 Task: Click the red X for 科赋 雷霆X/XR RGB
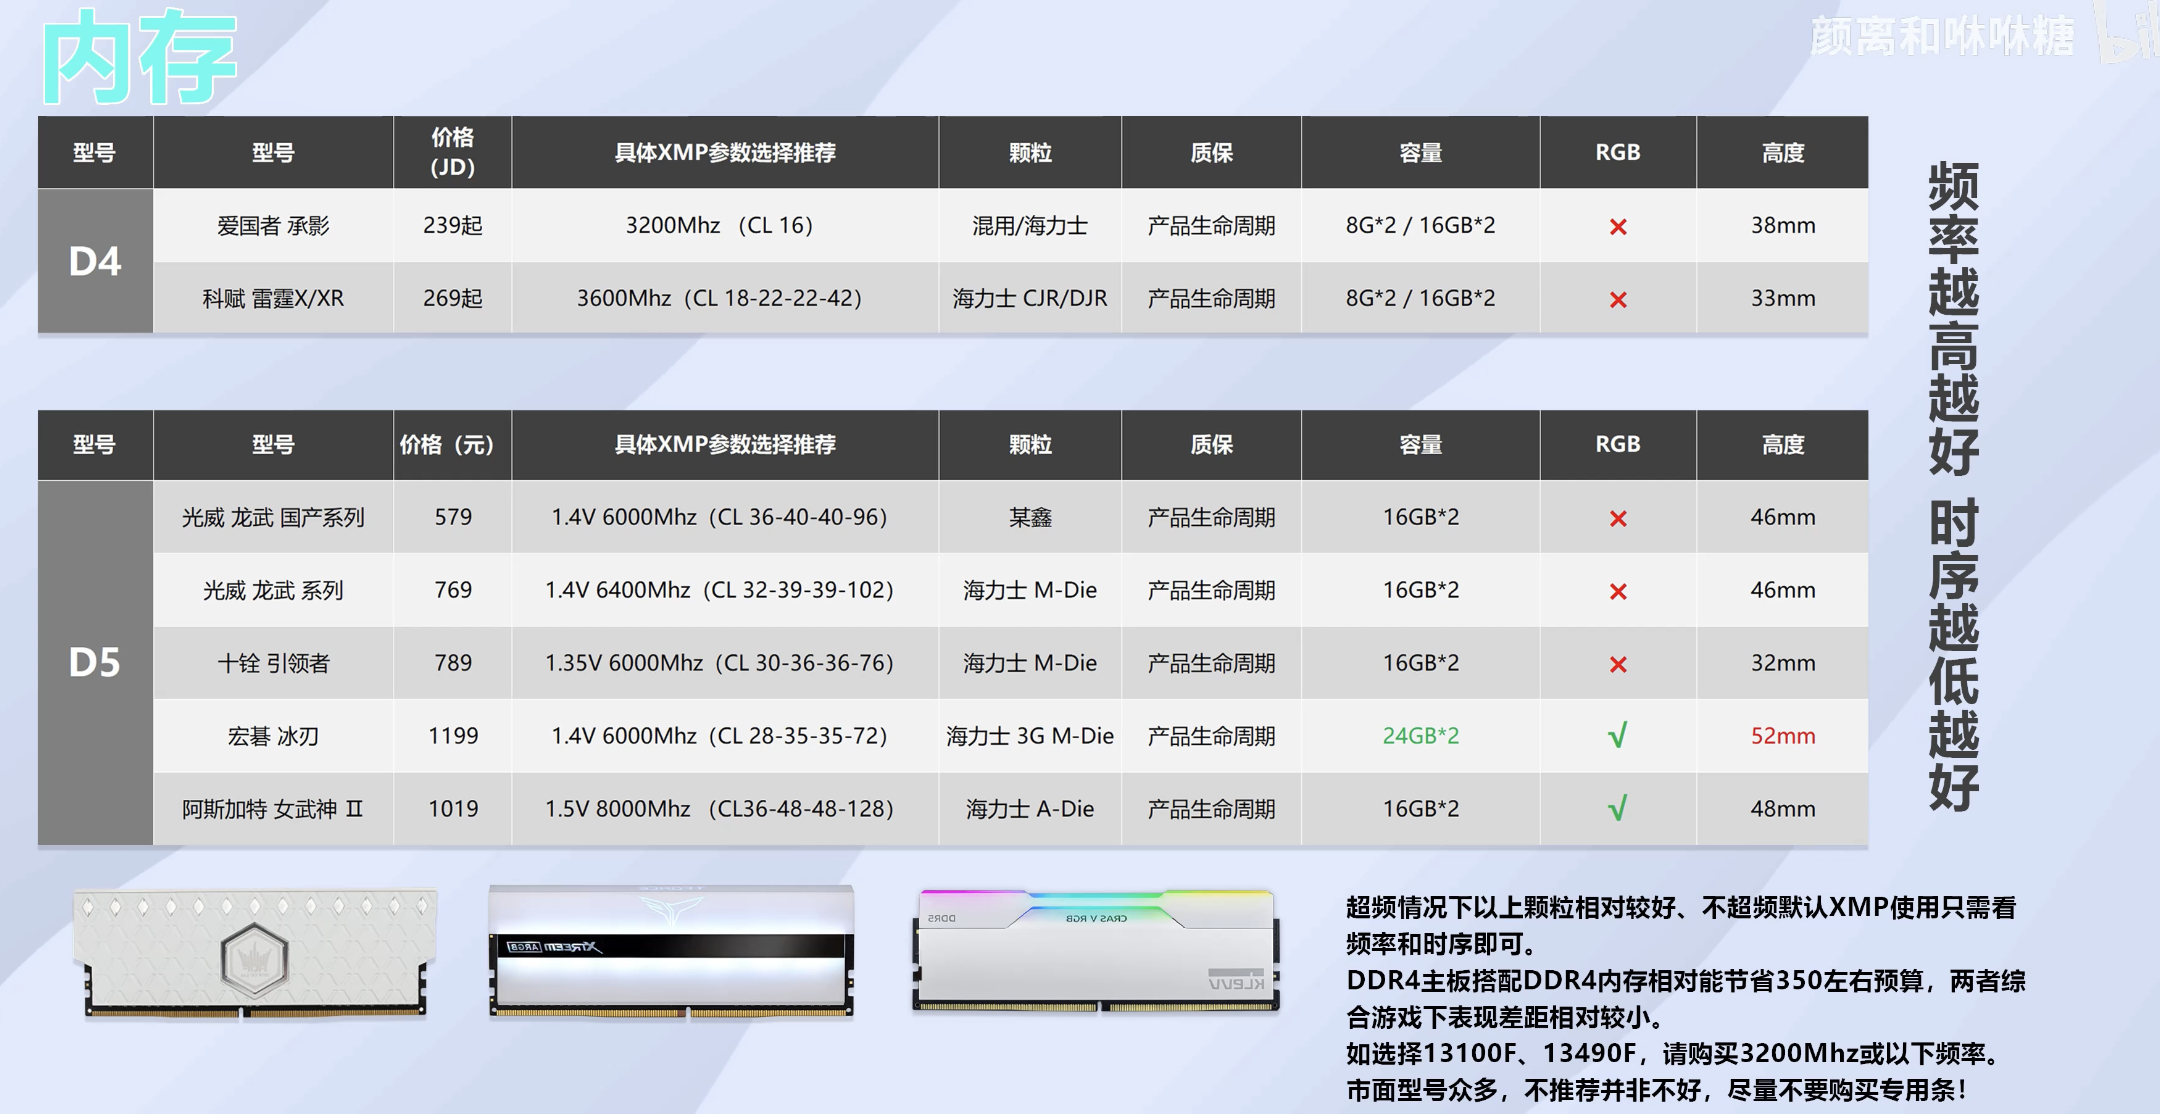(1617, 300)
